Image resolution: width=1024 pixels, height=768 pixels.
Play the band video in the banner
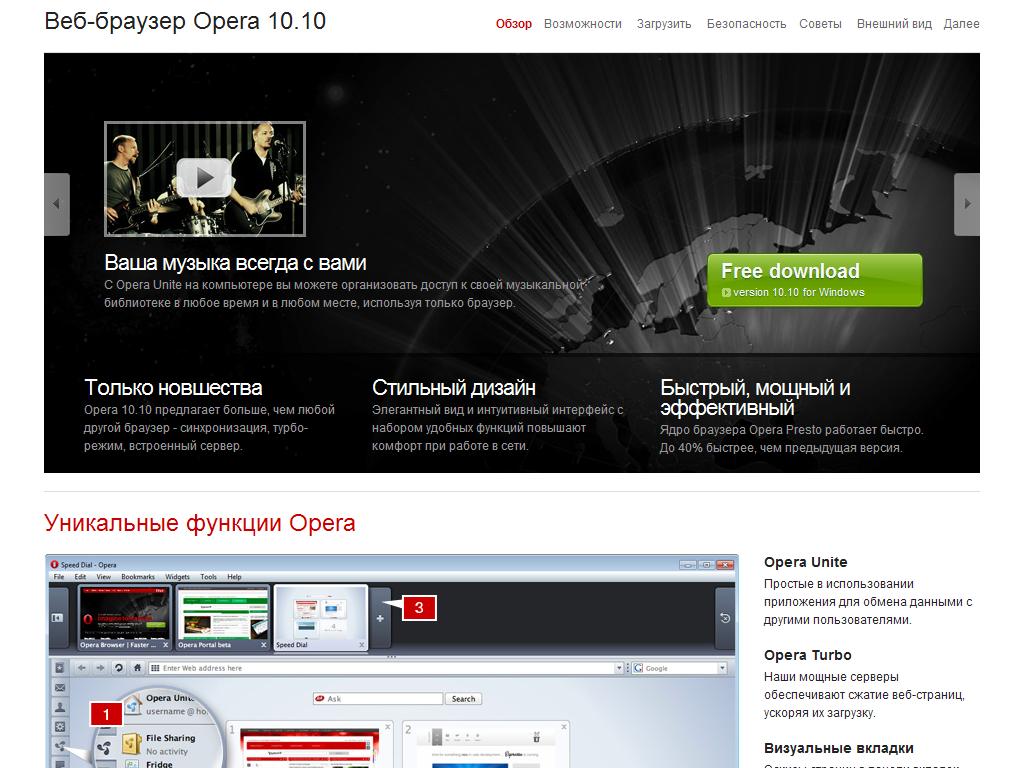pyautogui.click(x=205, y=178)
